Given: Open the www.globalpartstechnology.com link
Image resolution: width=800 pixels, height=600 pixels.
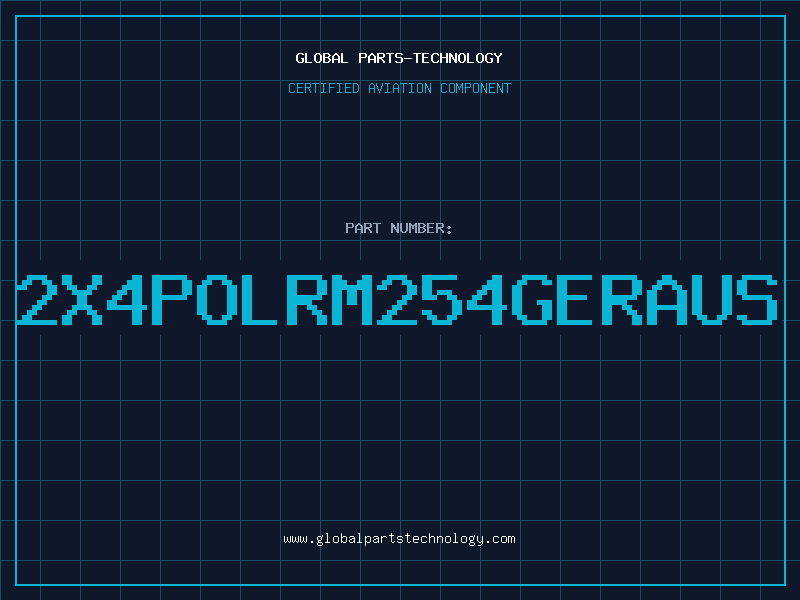Looking at the screenshot, I should [399, 539].
